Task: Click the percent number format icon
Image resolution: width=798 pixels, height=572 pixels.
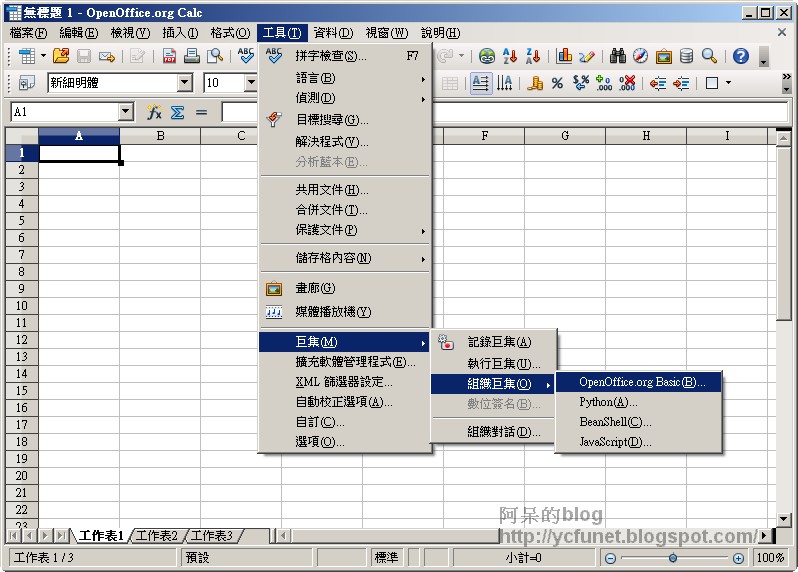Action: (557, 83)
